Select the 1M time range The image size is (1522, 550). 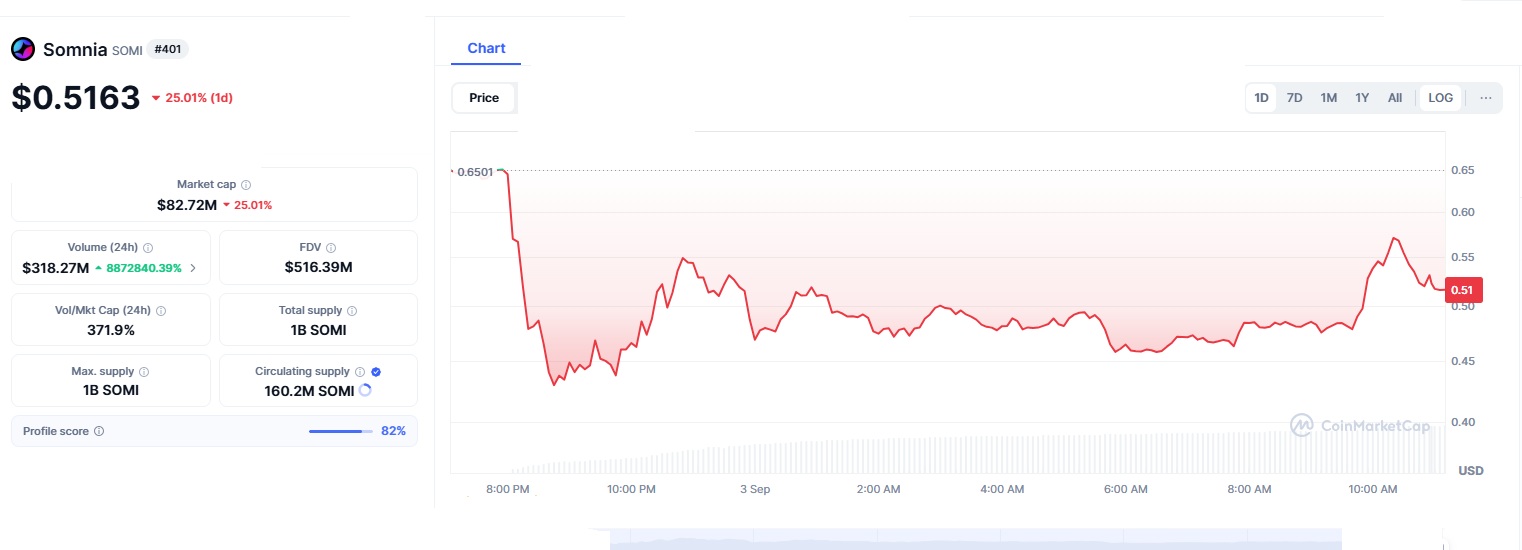click(x=1329, y=98)
